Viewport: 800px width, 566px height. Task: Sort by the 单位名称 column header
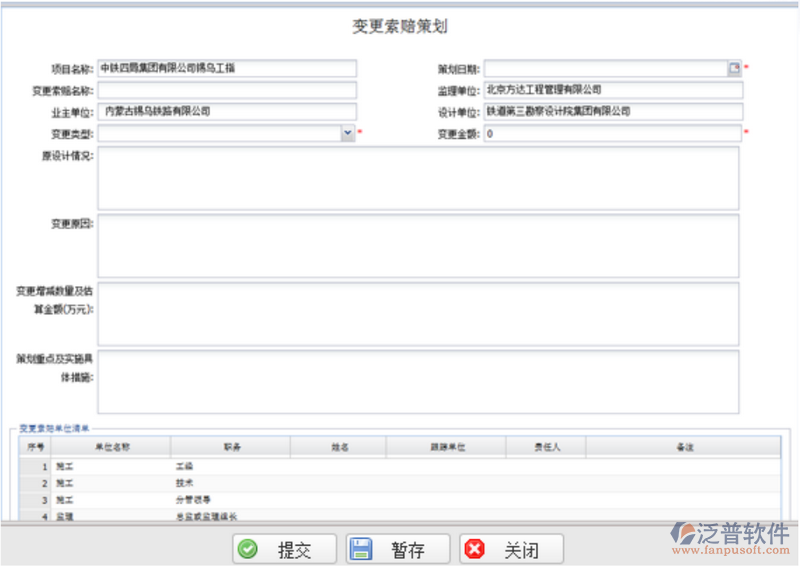(x=111, y=447)
